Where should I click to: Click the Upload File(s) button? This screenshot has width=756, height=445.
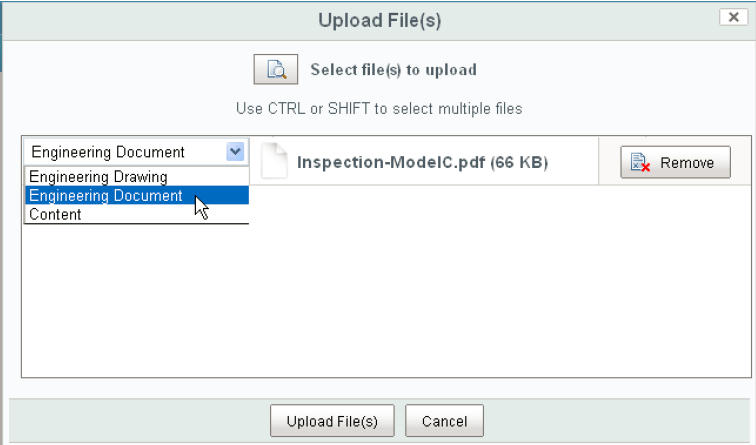click(332, 421)
